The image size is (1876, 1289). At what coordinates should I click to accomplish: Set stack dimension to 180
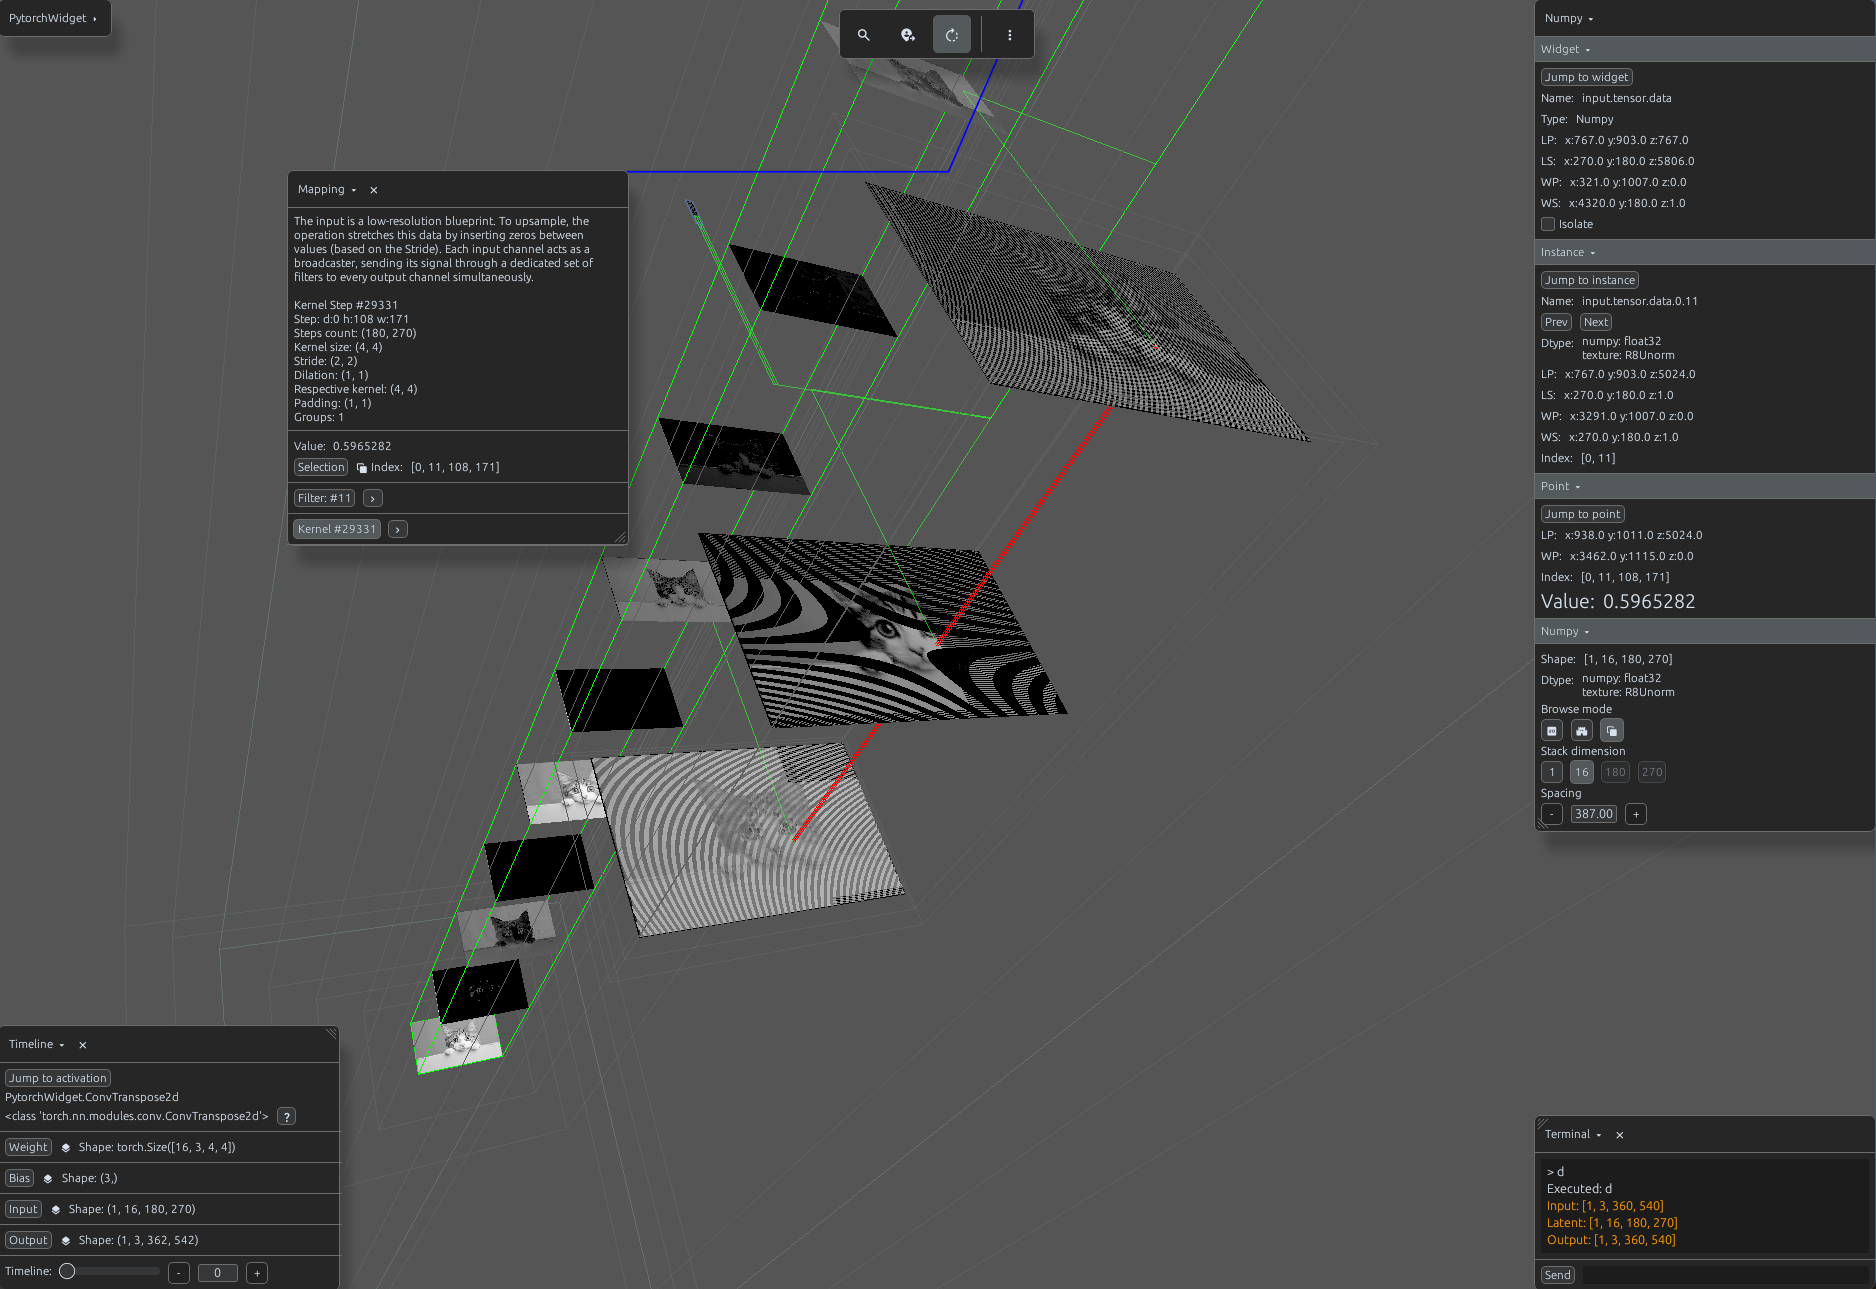pyautogui.click(x=1615, y=772)
